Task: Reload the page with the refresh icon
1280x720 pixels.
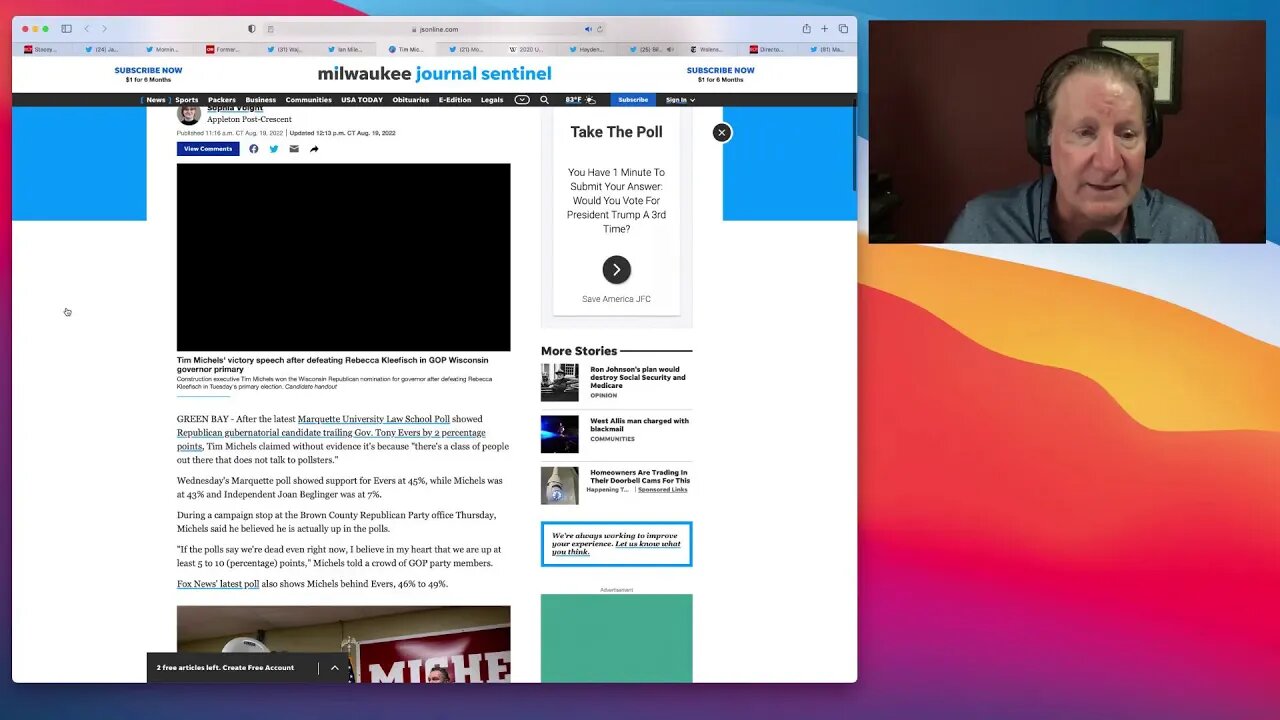Action: coord(599,29)
